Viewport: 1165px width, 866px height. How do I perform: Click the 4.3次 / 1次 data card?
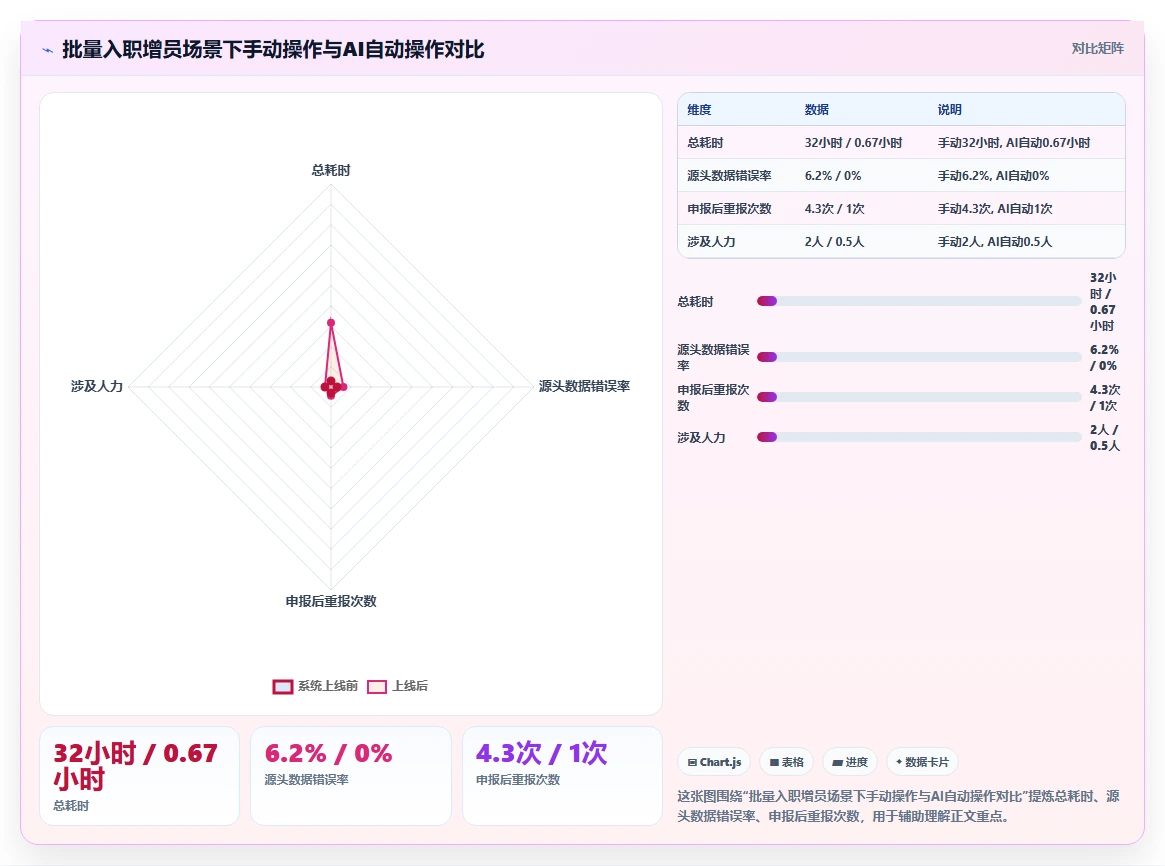(562, 776)
